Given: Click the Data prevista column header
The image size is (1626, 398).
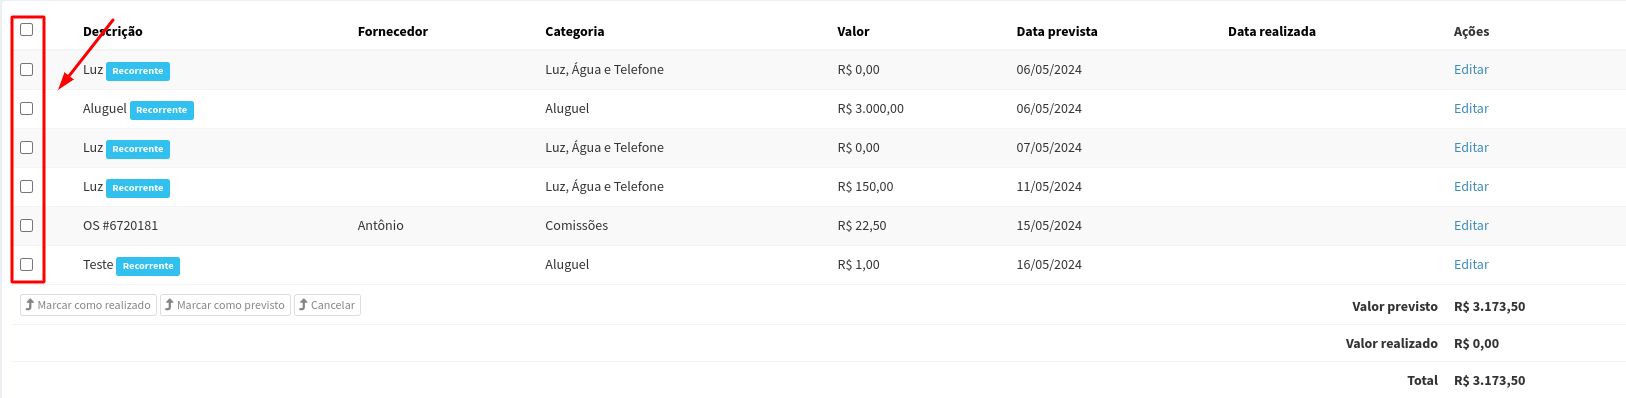Looking at the screenshot, I should (1057, 31).
